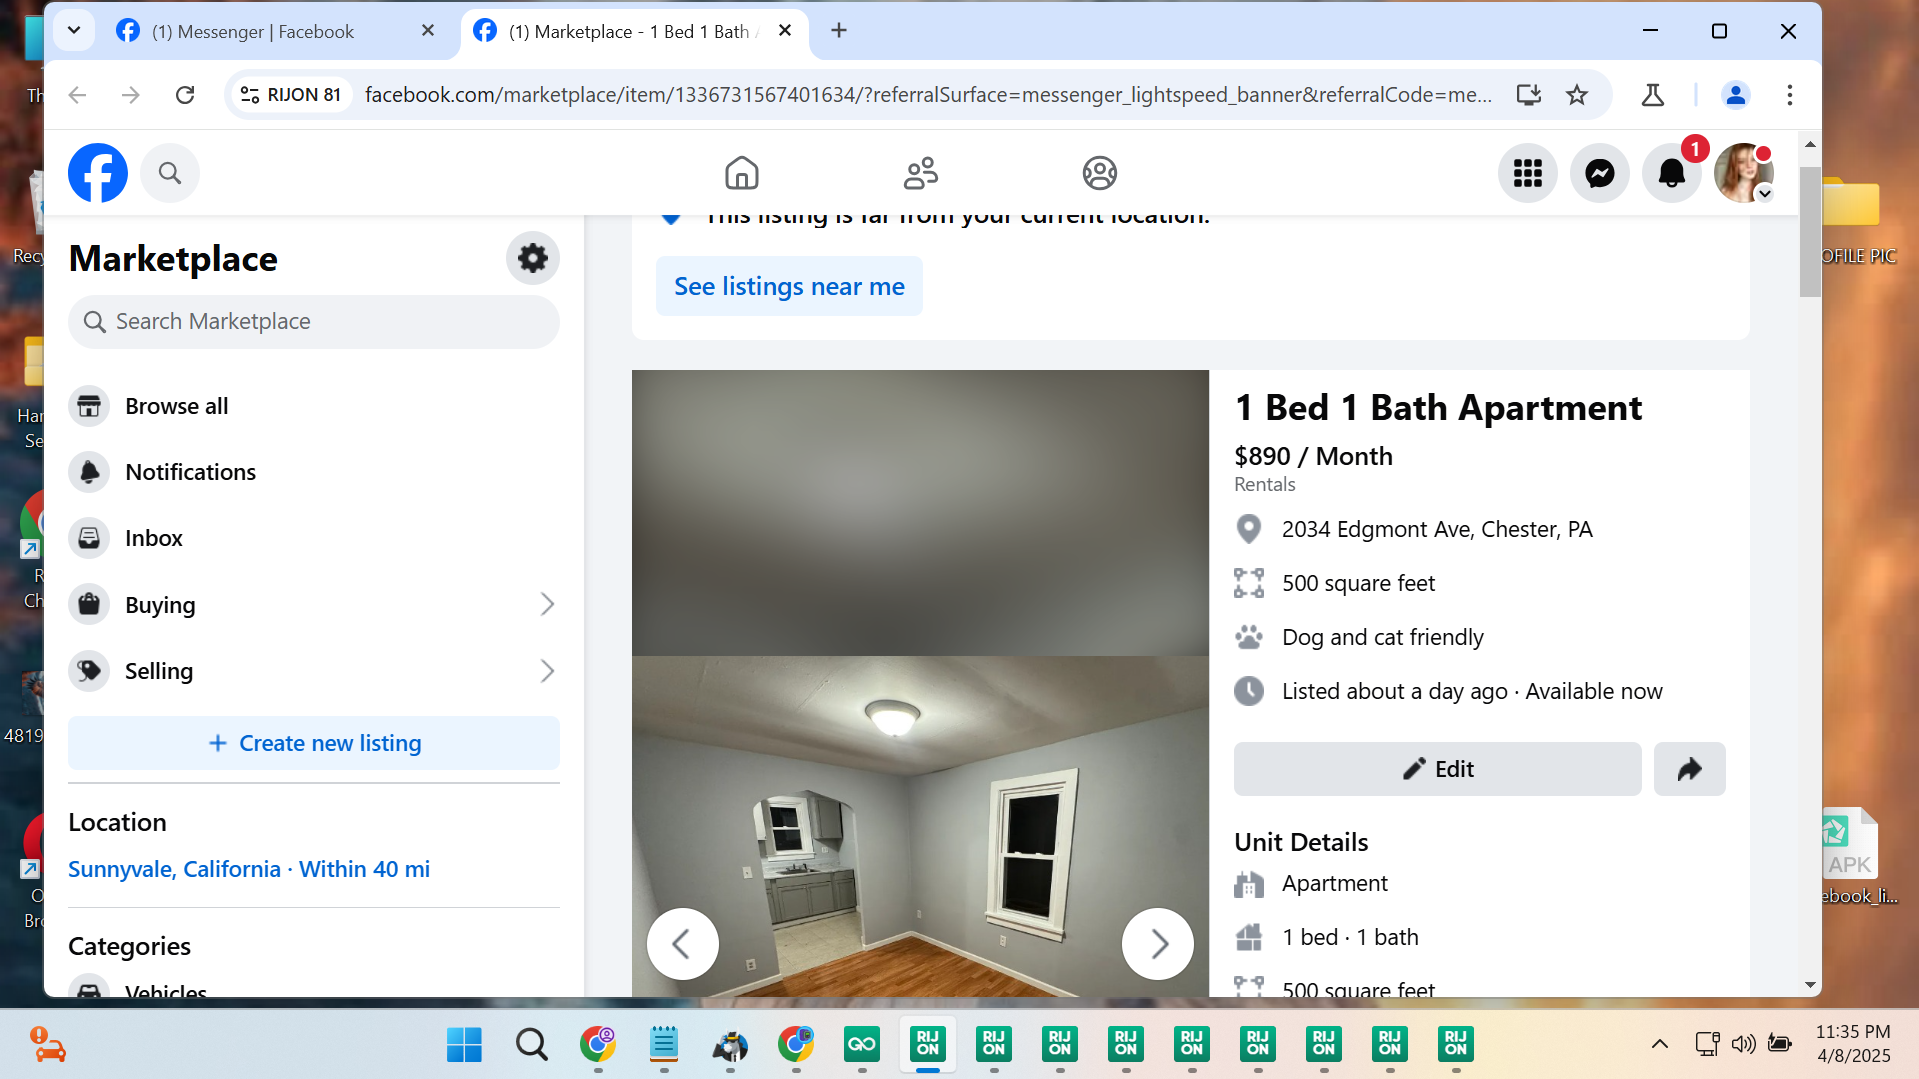Select Notifications in Marketplace sidebar
The image size is (1919, 1079).
(314, 472)
